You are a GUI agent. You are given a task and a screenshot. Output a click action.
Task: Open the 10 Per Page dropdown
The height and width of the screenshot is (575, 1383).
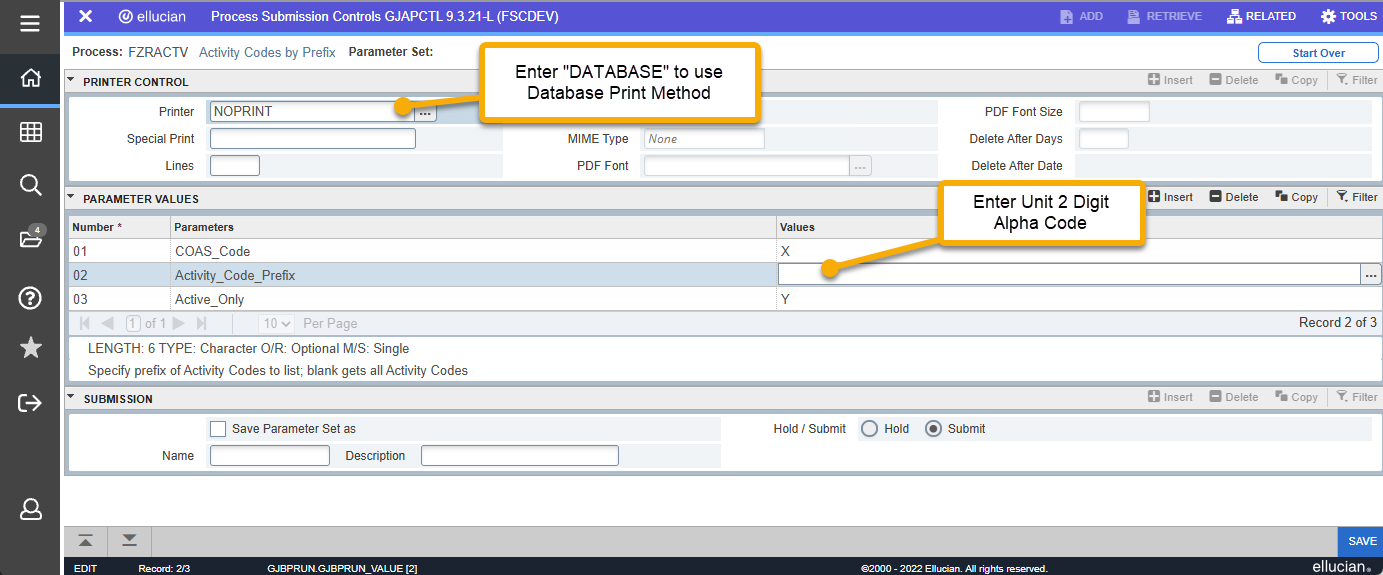pos(276,324)
